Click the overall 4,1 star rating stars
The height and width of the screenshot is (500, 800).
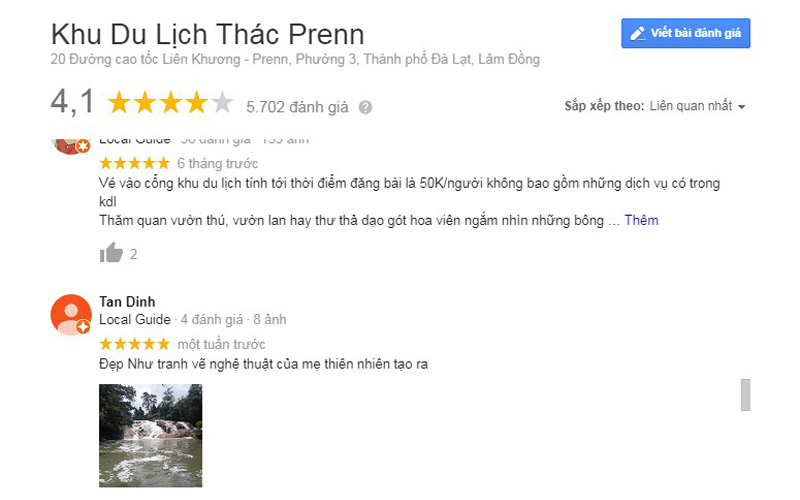click(x=170, y=103)
